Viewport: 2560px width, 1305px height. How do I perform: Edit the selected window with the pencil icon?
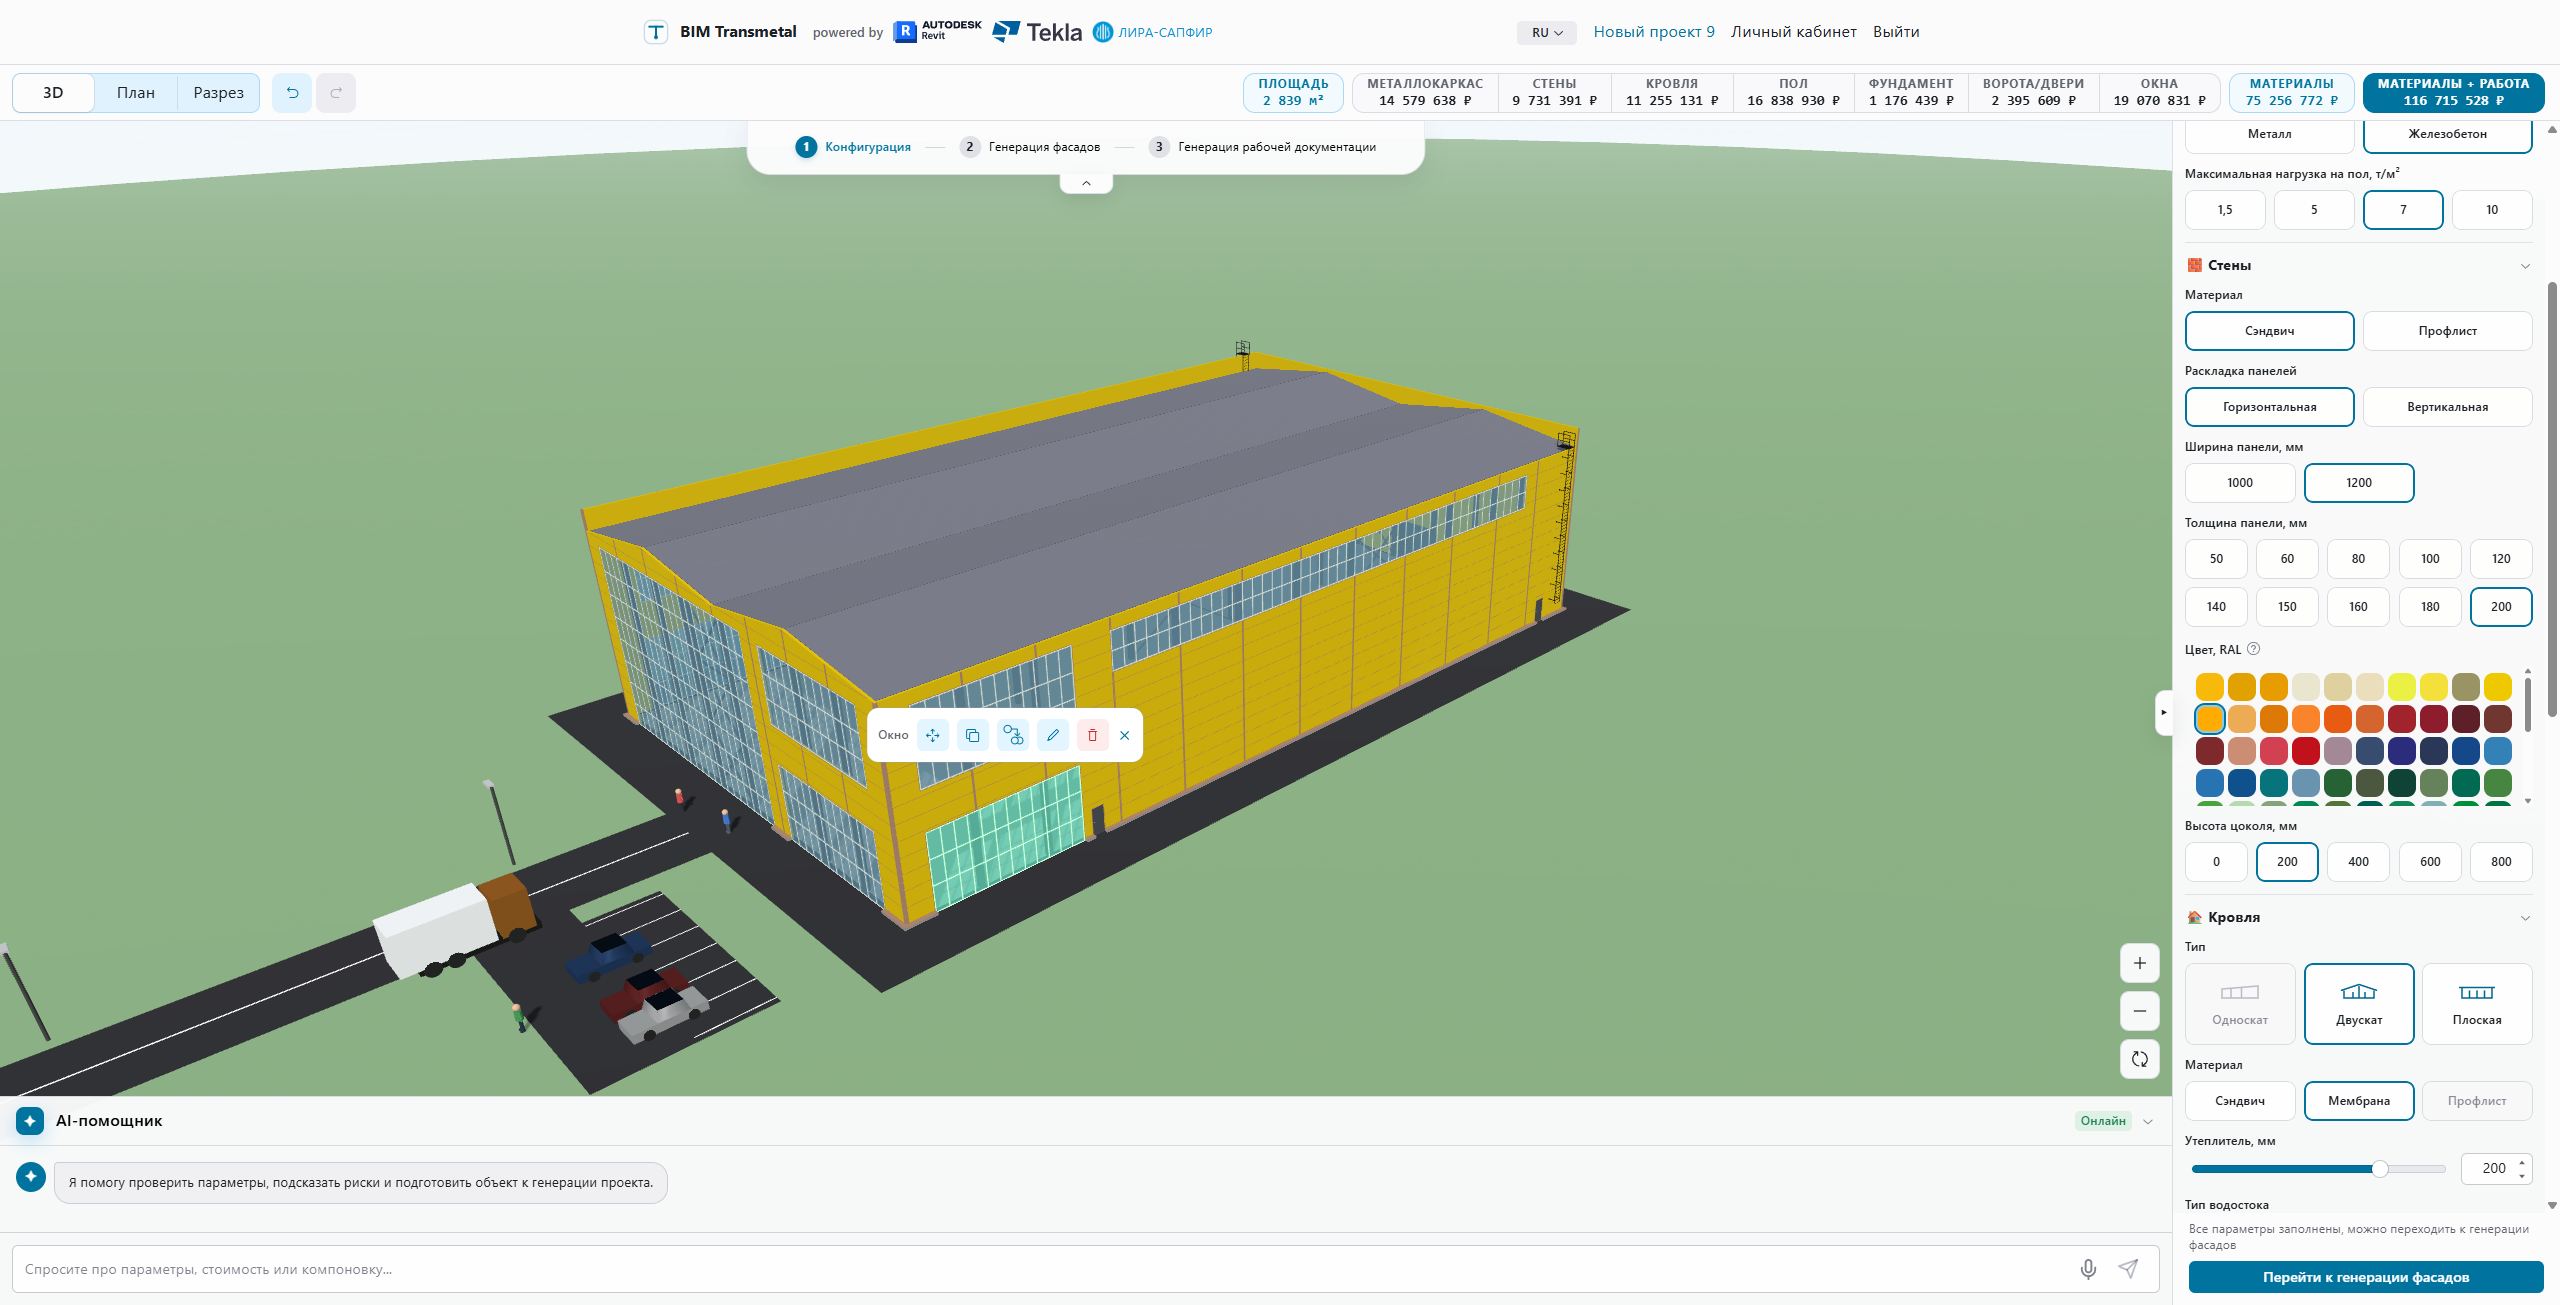coord(1053,735)
